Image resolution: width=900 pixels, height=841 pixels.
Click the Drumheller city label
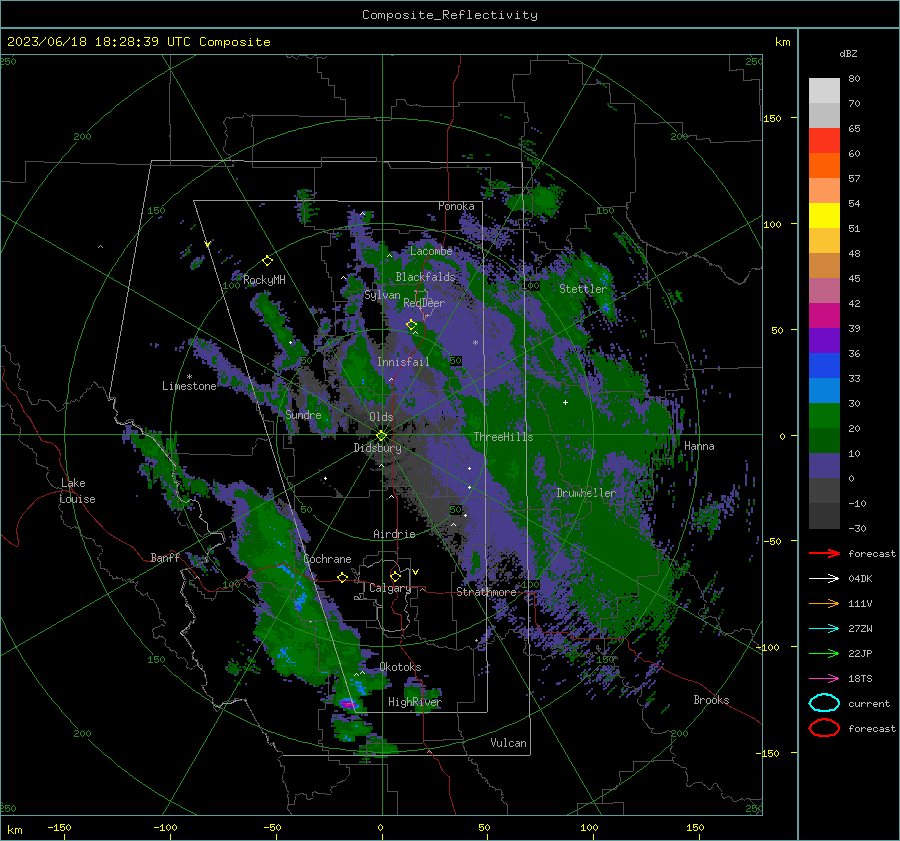coord(586,493)
